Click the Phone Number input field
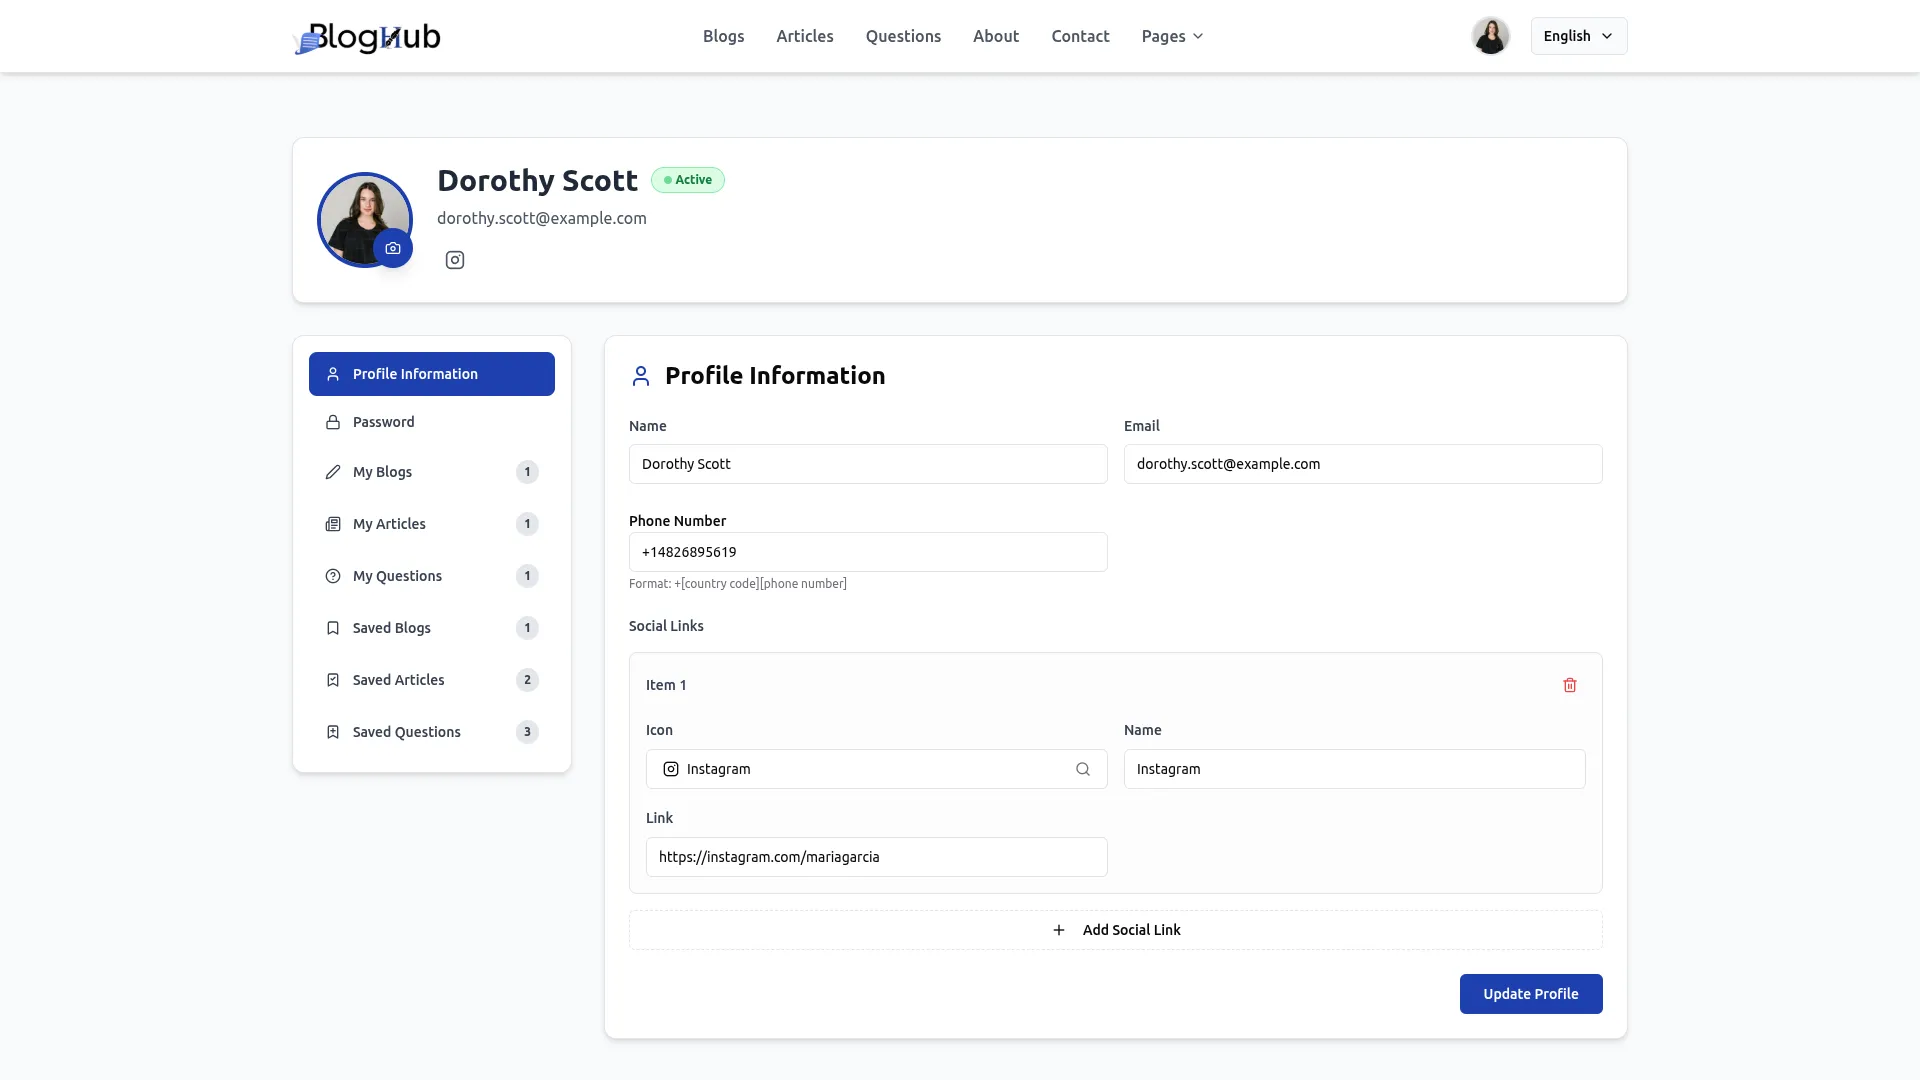1920x1080 pixels. tap(867, 552)
